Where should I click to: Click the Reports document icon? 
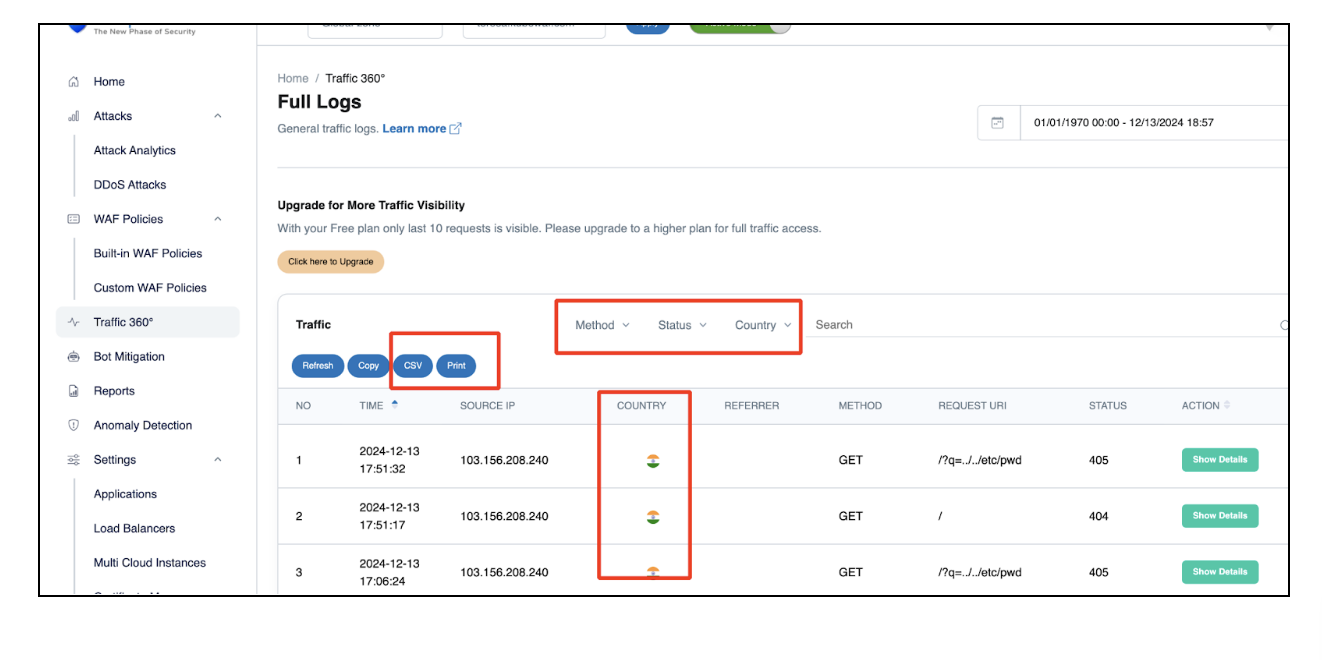click(x=73, y=391)
